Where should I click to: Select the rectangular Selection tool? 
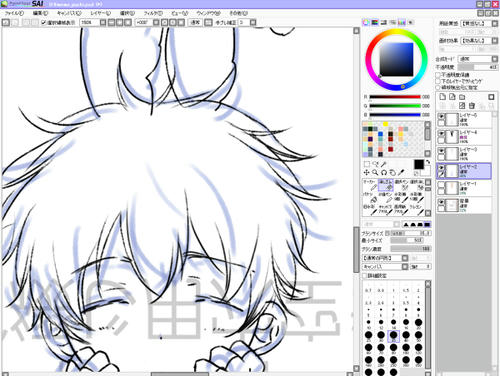pos(367,164)
